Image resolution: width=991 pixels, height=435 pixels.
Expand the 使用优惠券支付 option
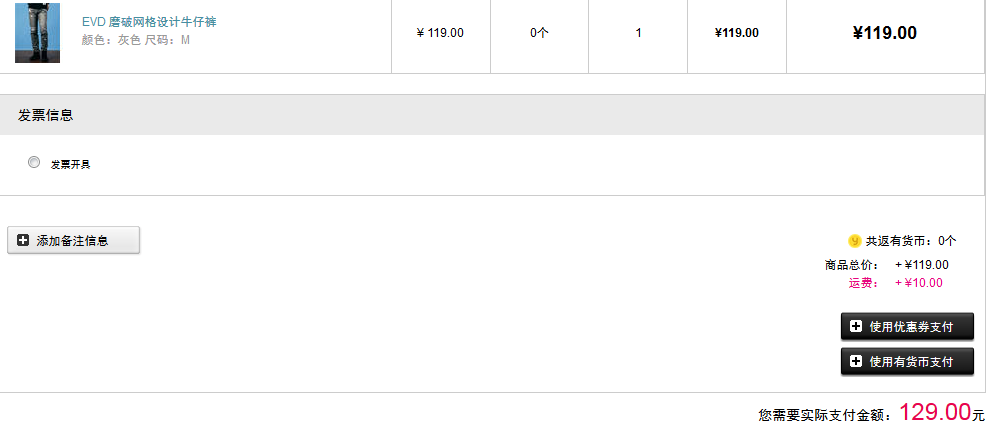point(907,327)
